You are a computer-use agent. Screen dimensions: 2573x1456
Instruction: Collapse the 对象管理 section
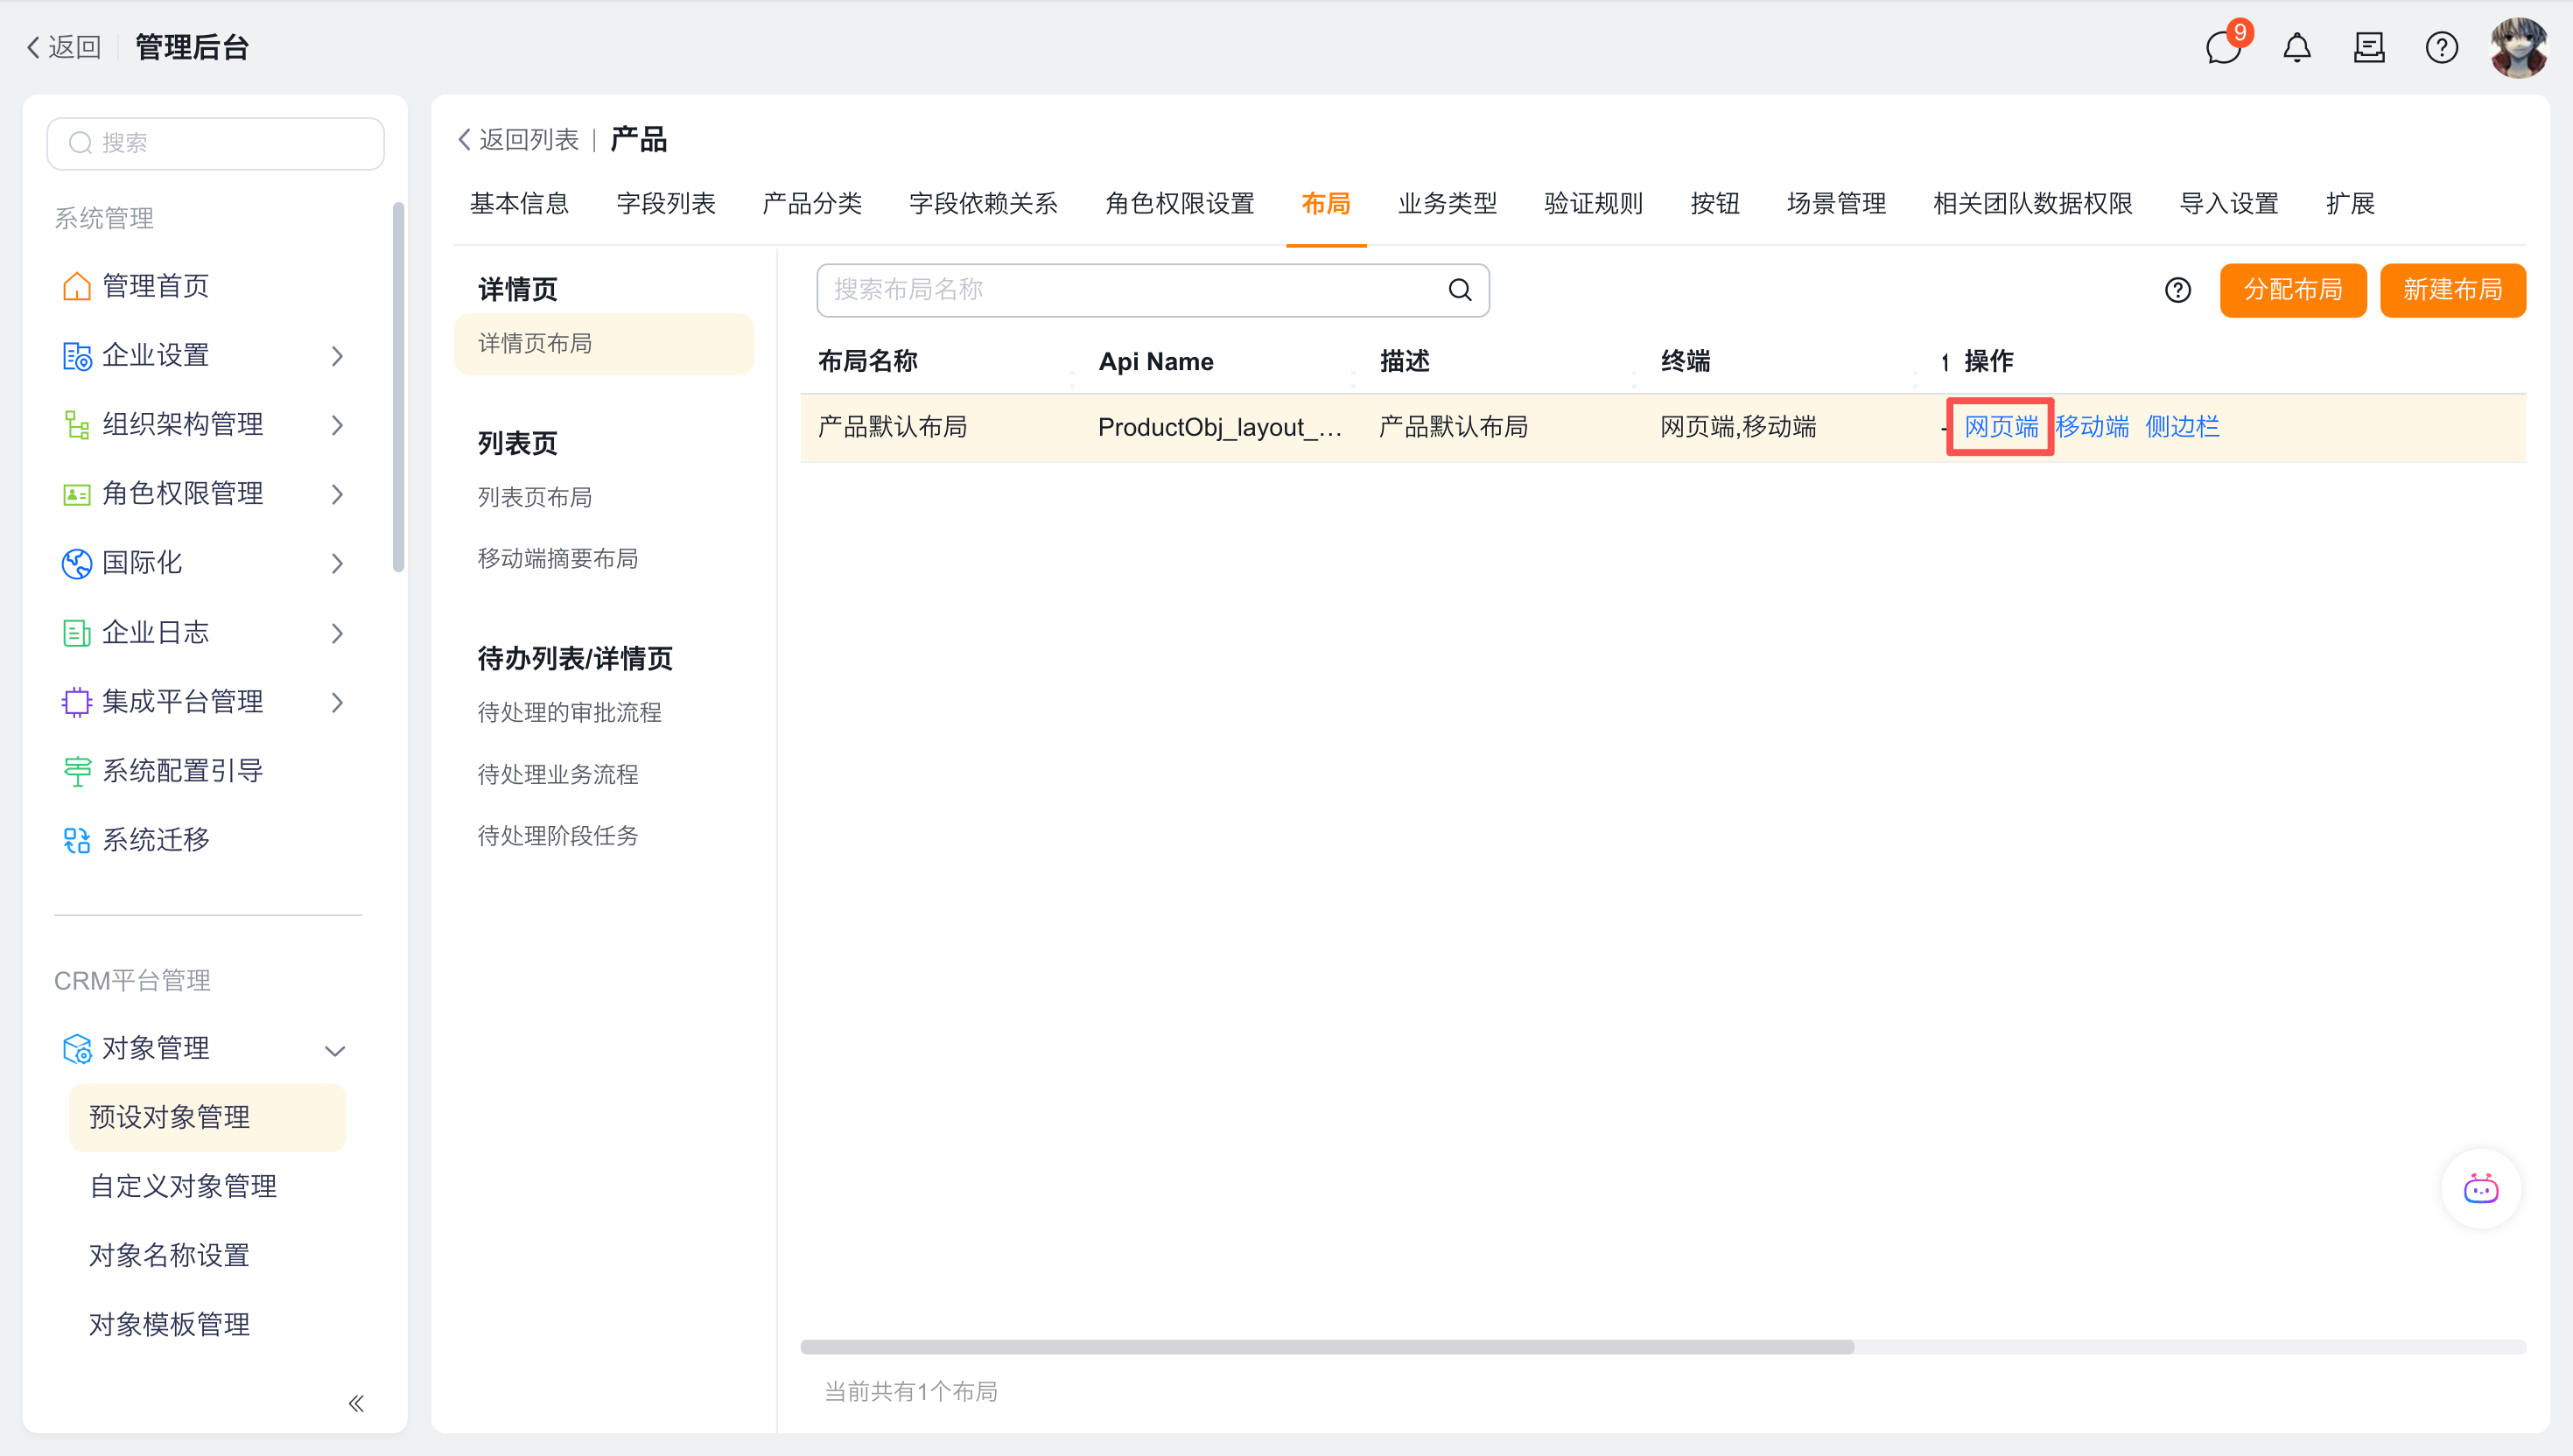click(x=335, y=1049)
